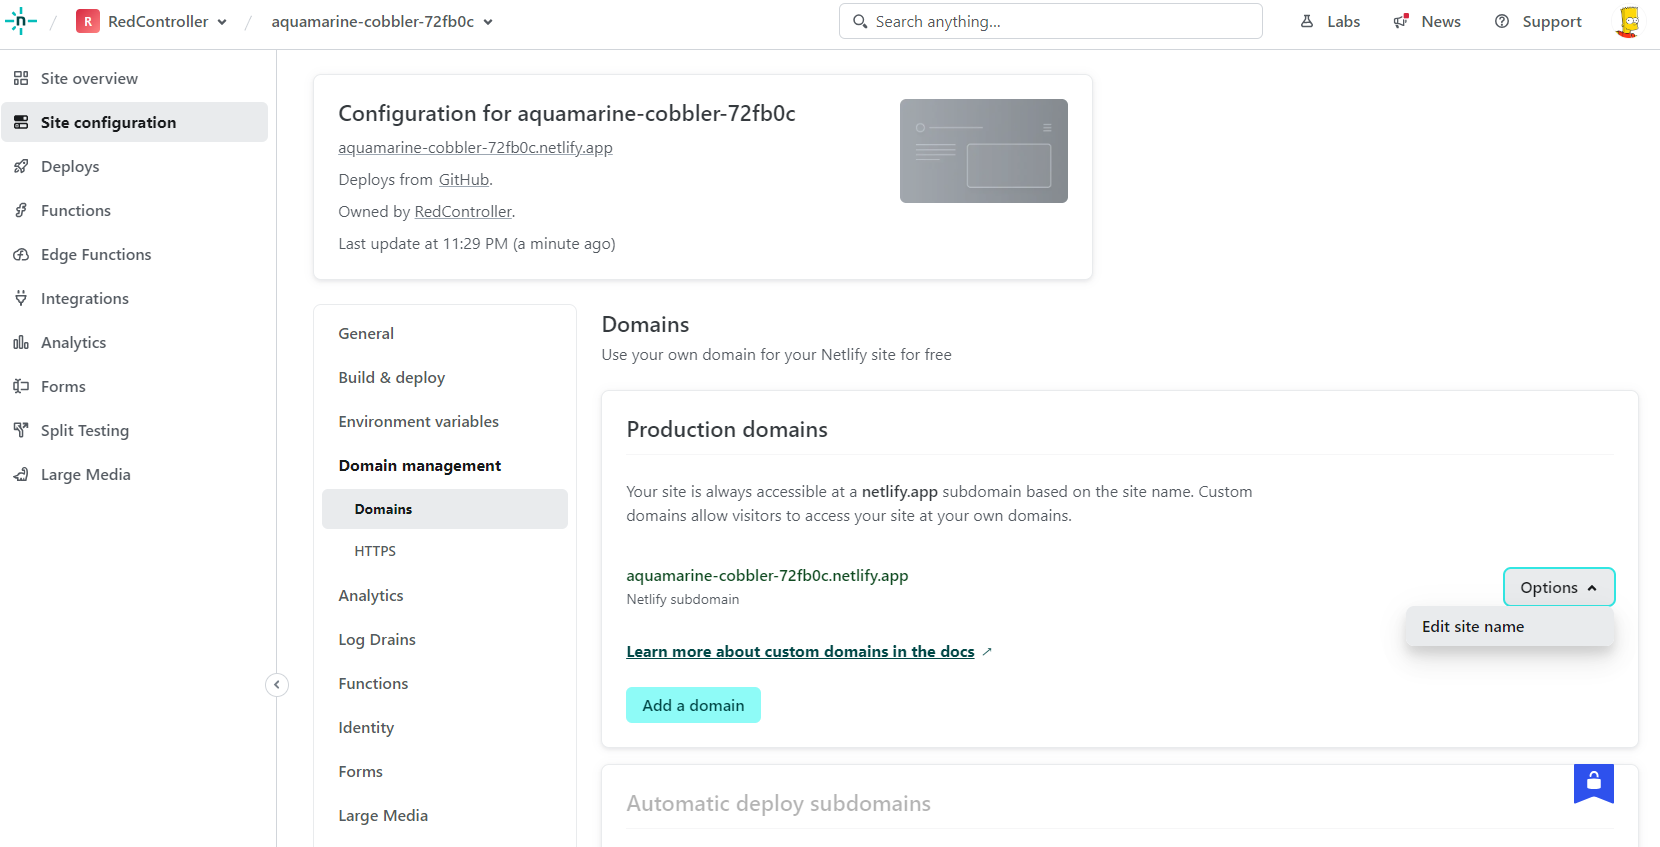Click the Functions sidebar icon

pos(21,210)
